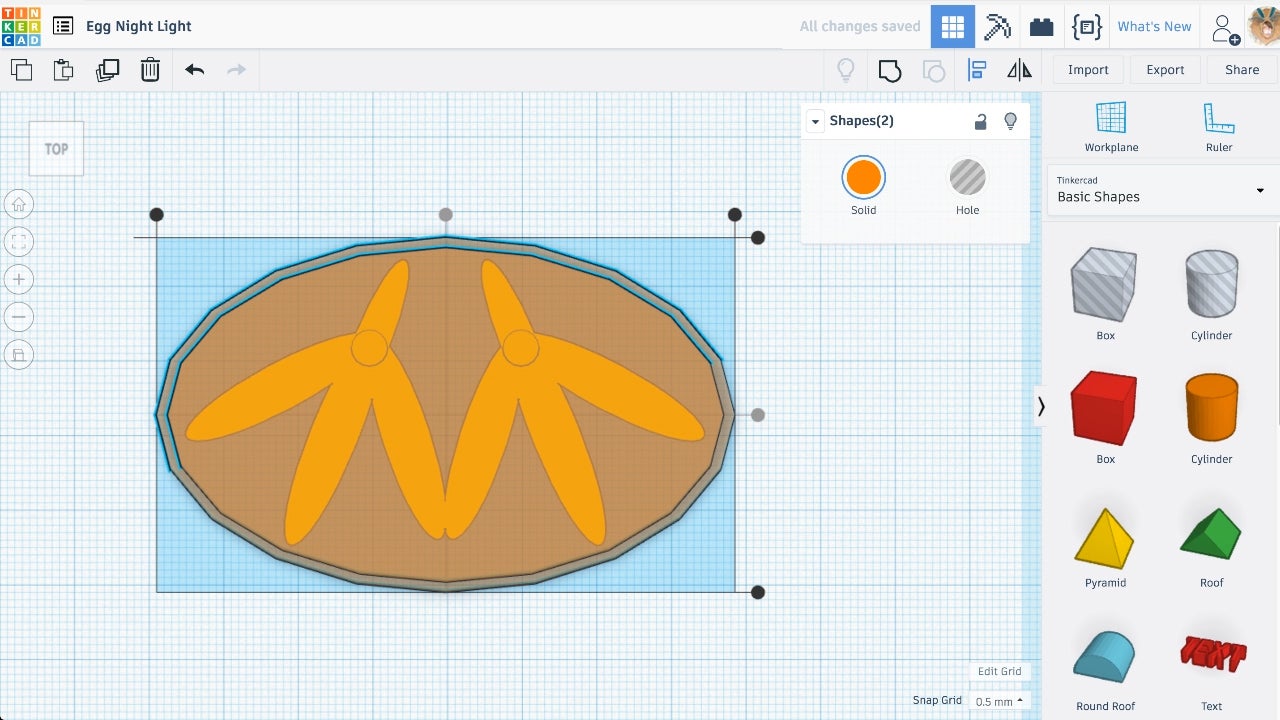1280x720 pixels.
Task: Group the selected shapes
Action: (889, 70)
